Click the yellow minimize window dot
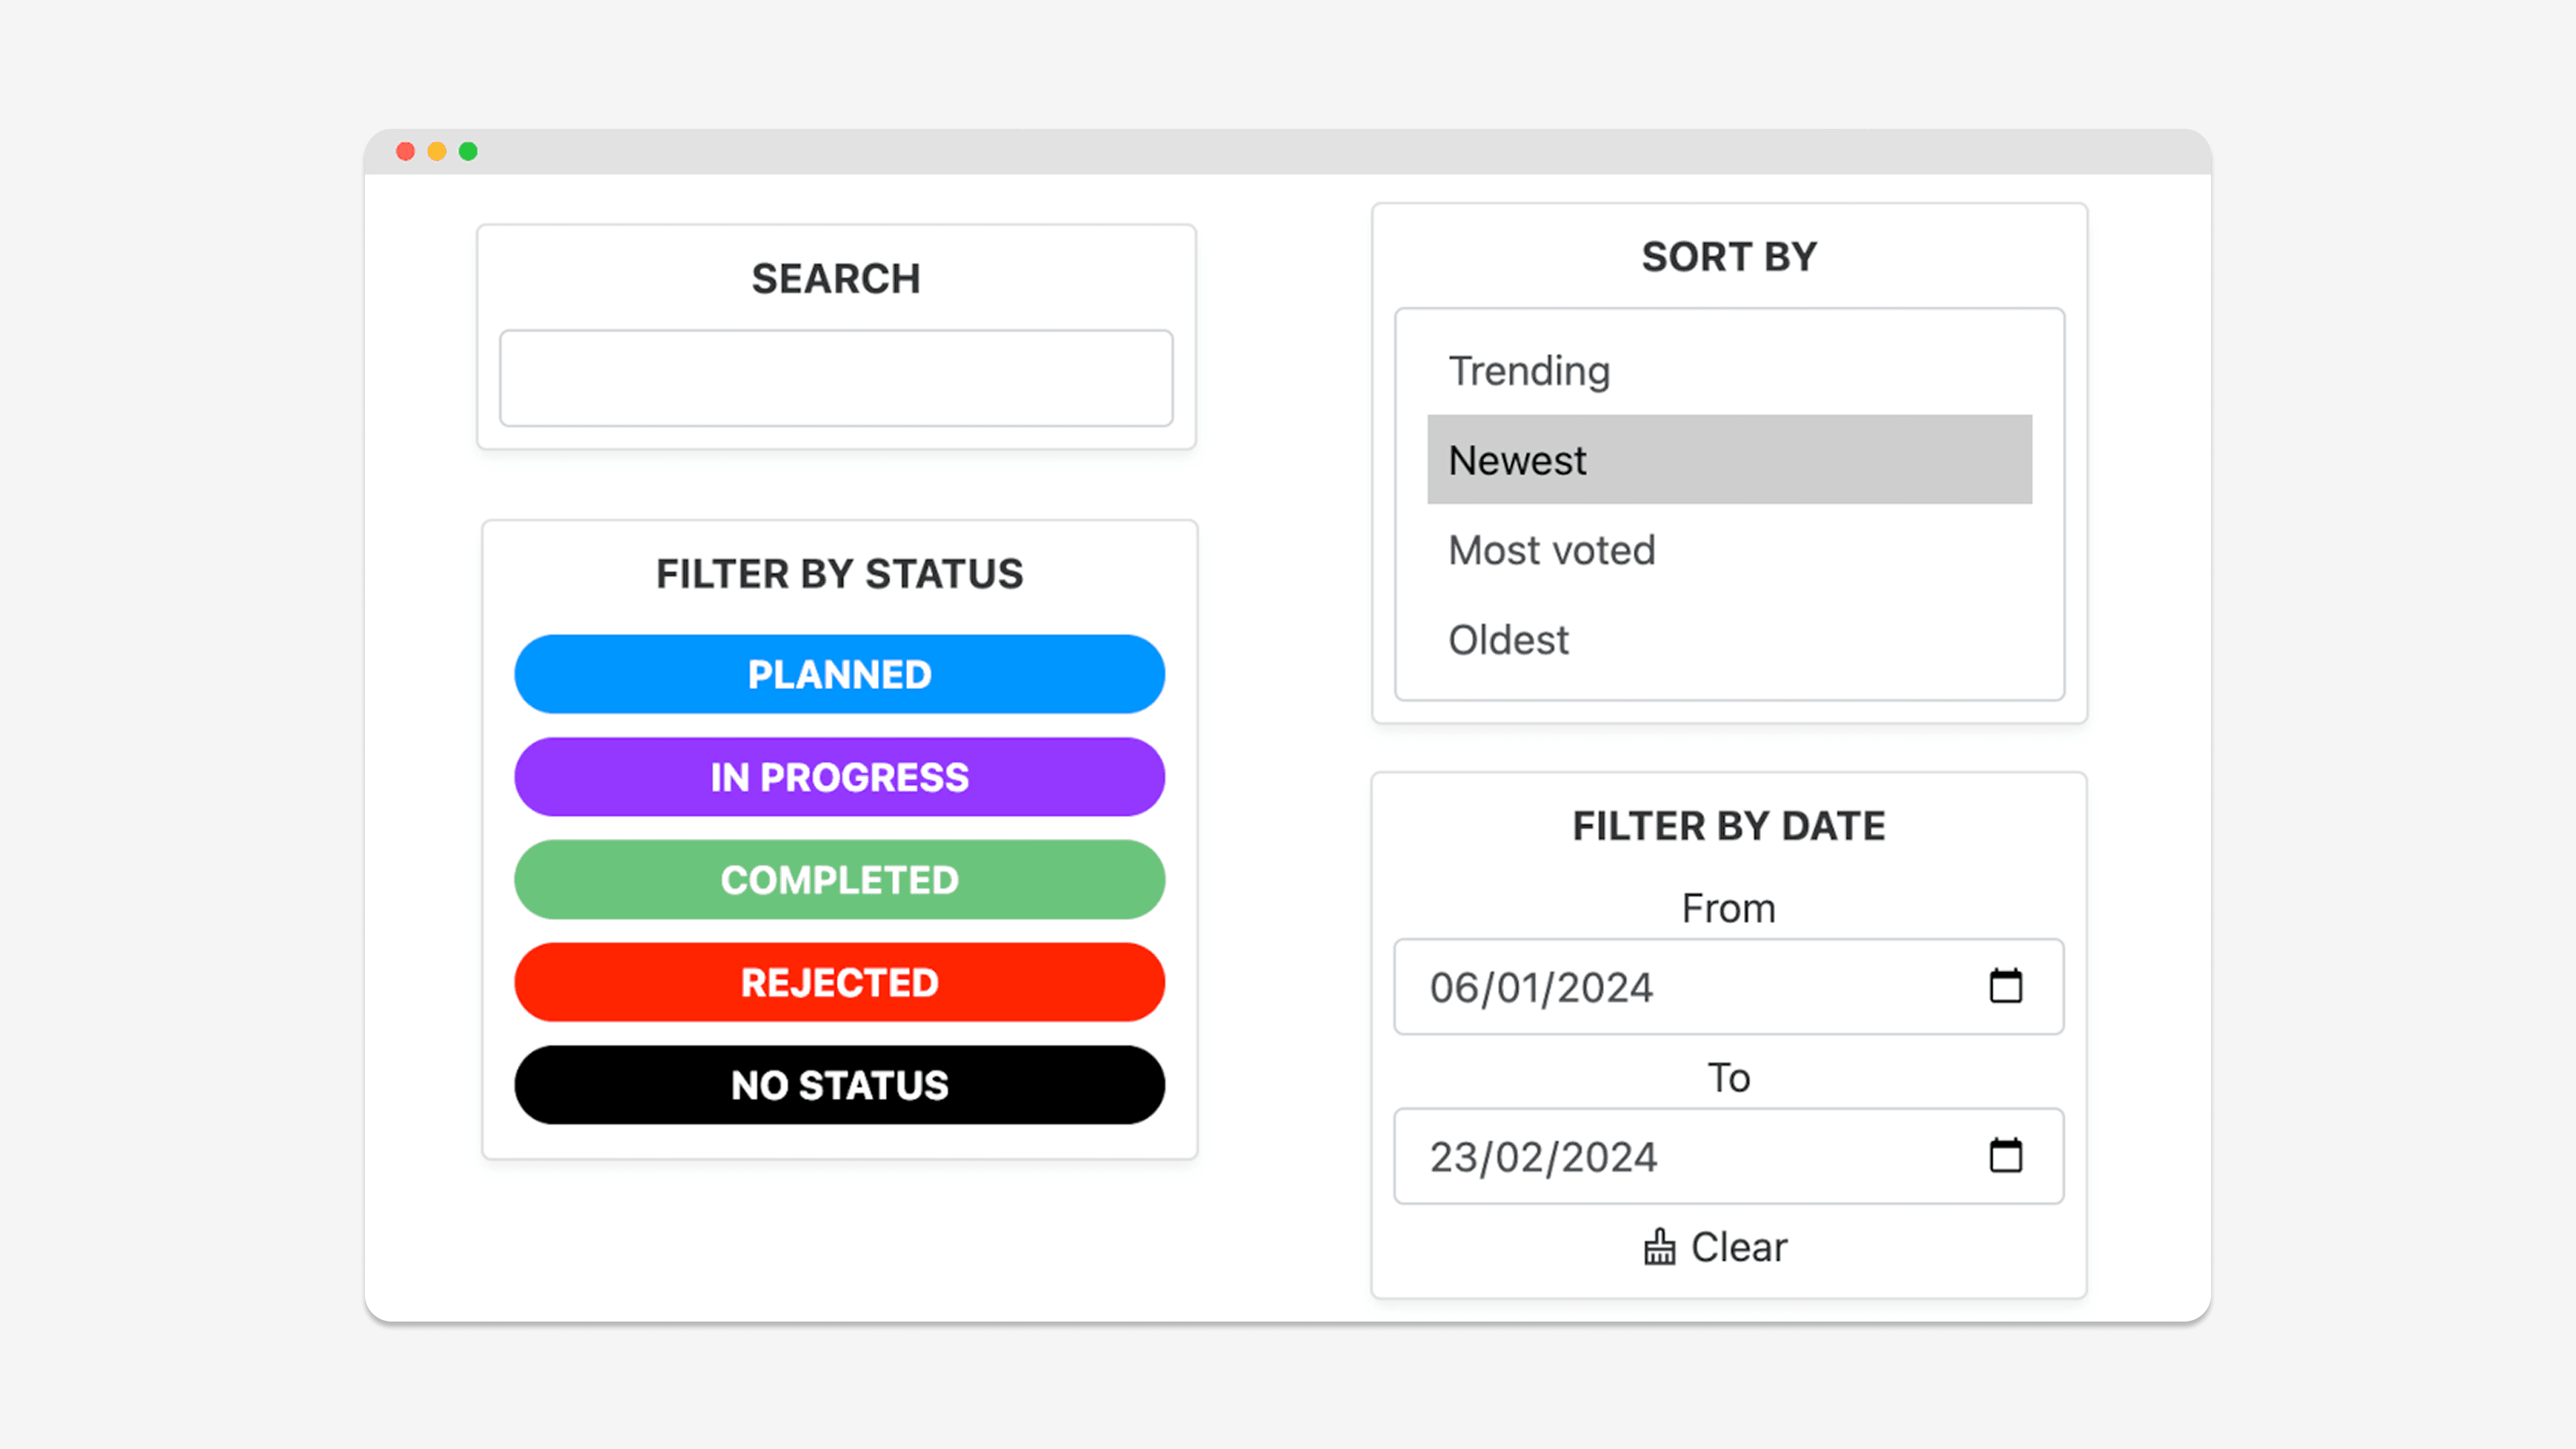Image resolution: width=2576 pixels, height=1449 pixels. (x=437, y=151)
